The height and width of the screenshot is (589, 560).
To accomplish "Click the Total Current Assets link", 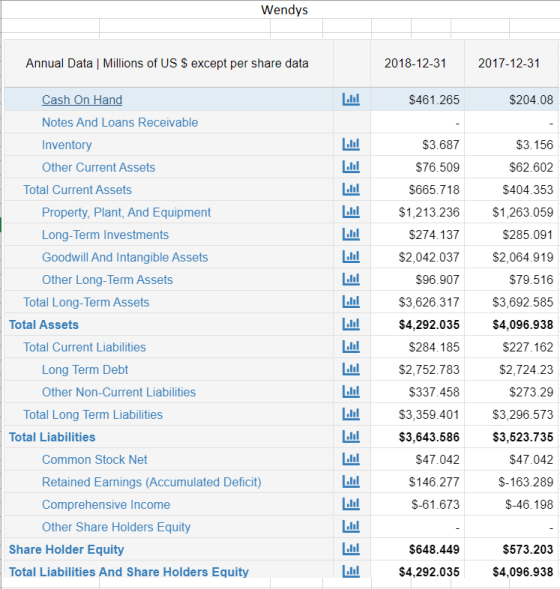I will (x=77, y=190).
